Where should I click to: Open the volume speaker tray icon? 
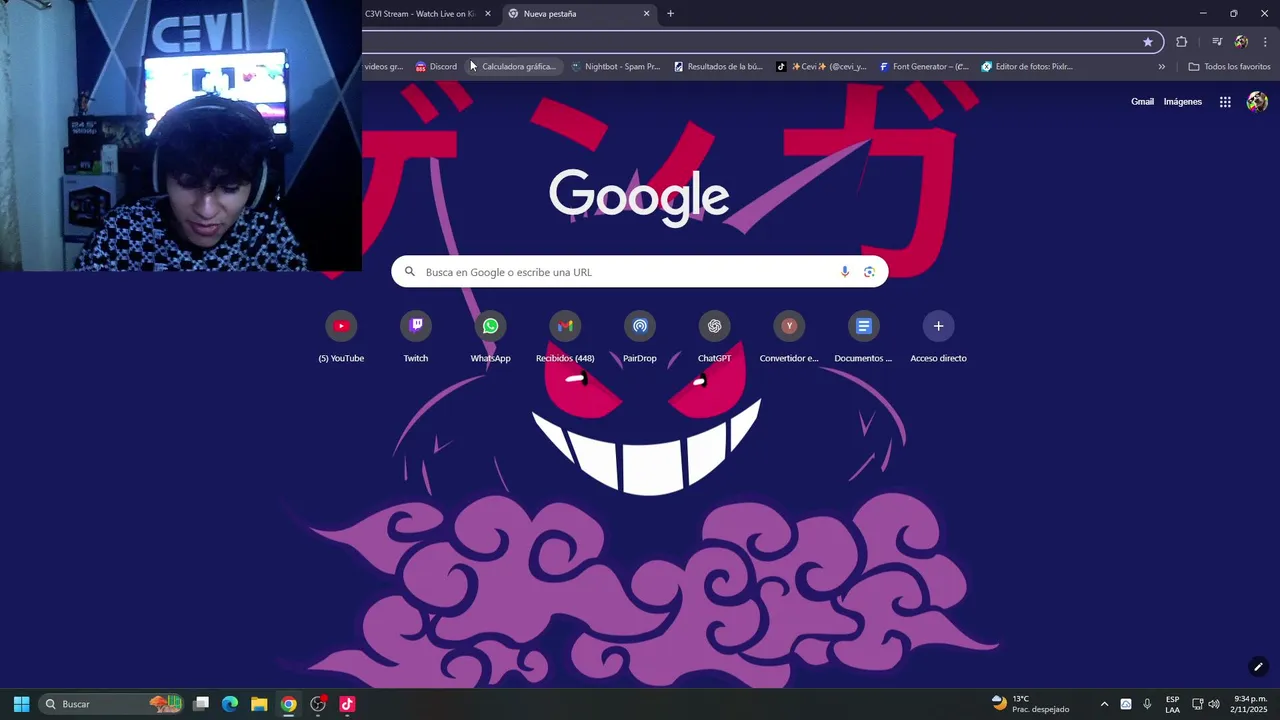coord(1214,704)
